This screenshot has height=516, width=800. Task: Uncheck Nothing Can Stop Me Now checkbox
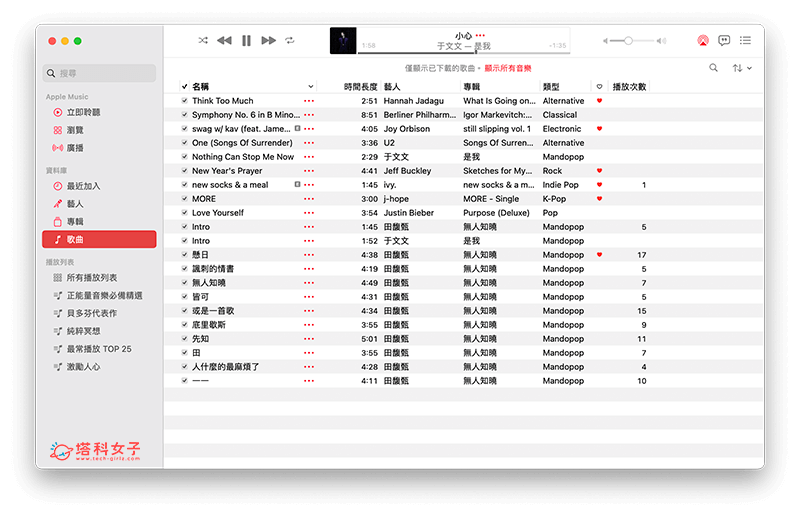click(x=185, y=157)
